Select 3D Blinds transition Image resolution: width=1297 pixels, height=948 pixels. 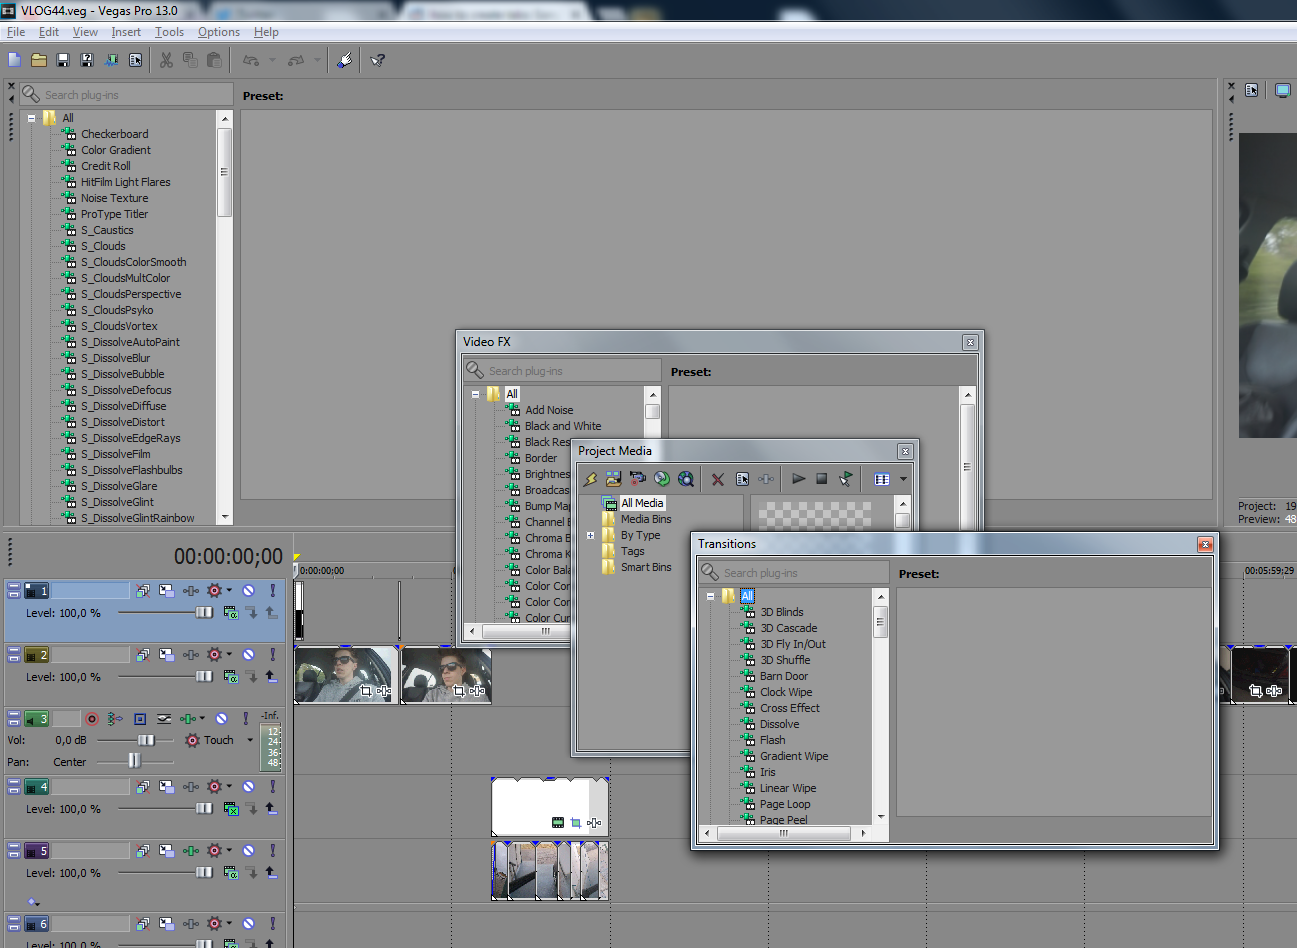781,612
